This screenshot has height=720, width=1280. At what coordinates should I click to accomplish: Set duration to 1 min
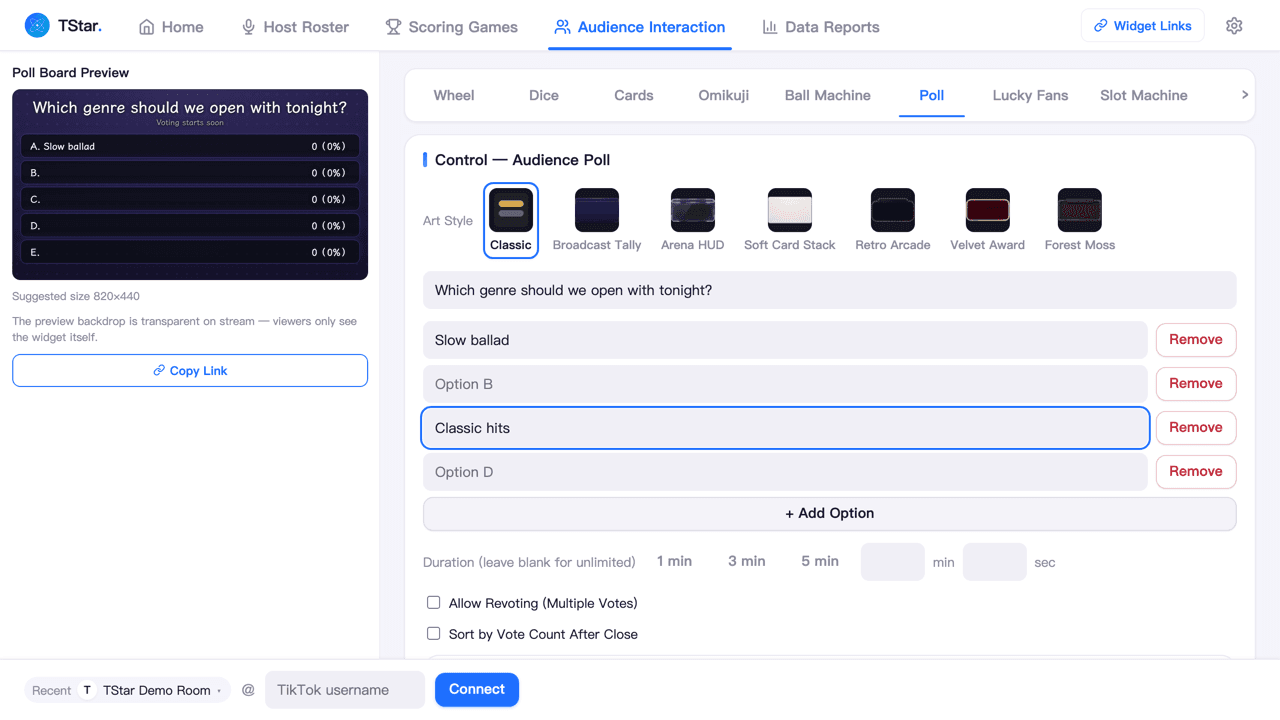tap(675, 562)
